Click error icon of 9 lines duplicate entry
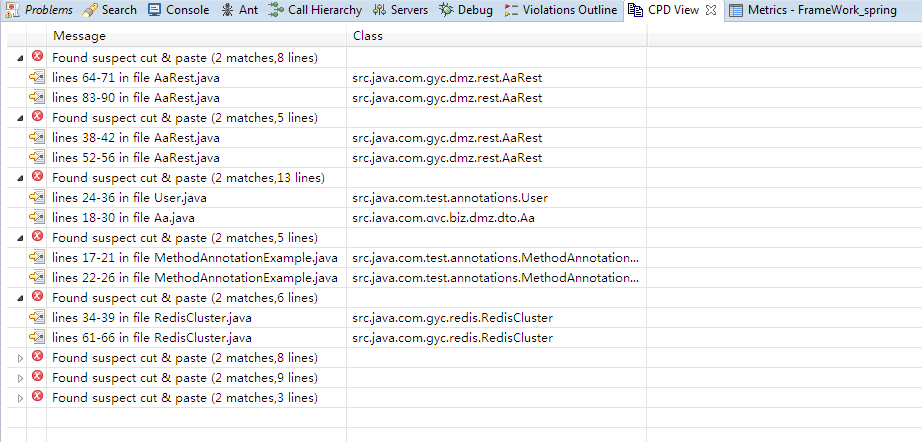Viewport: 922px width, 442px height. tap(38, 376)
